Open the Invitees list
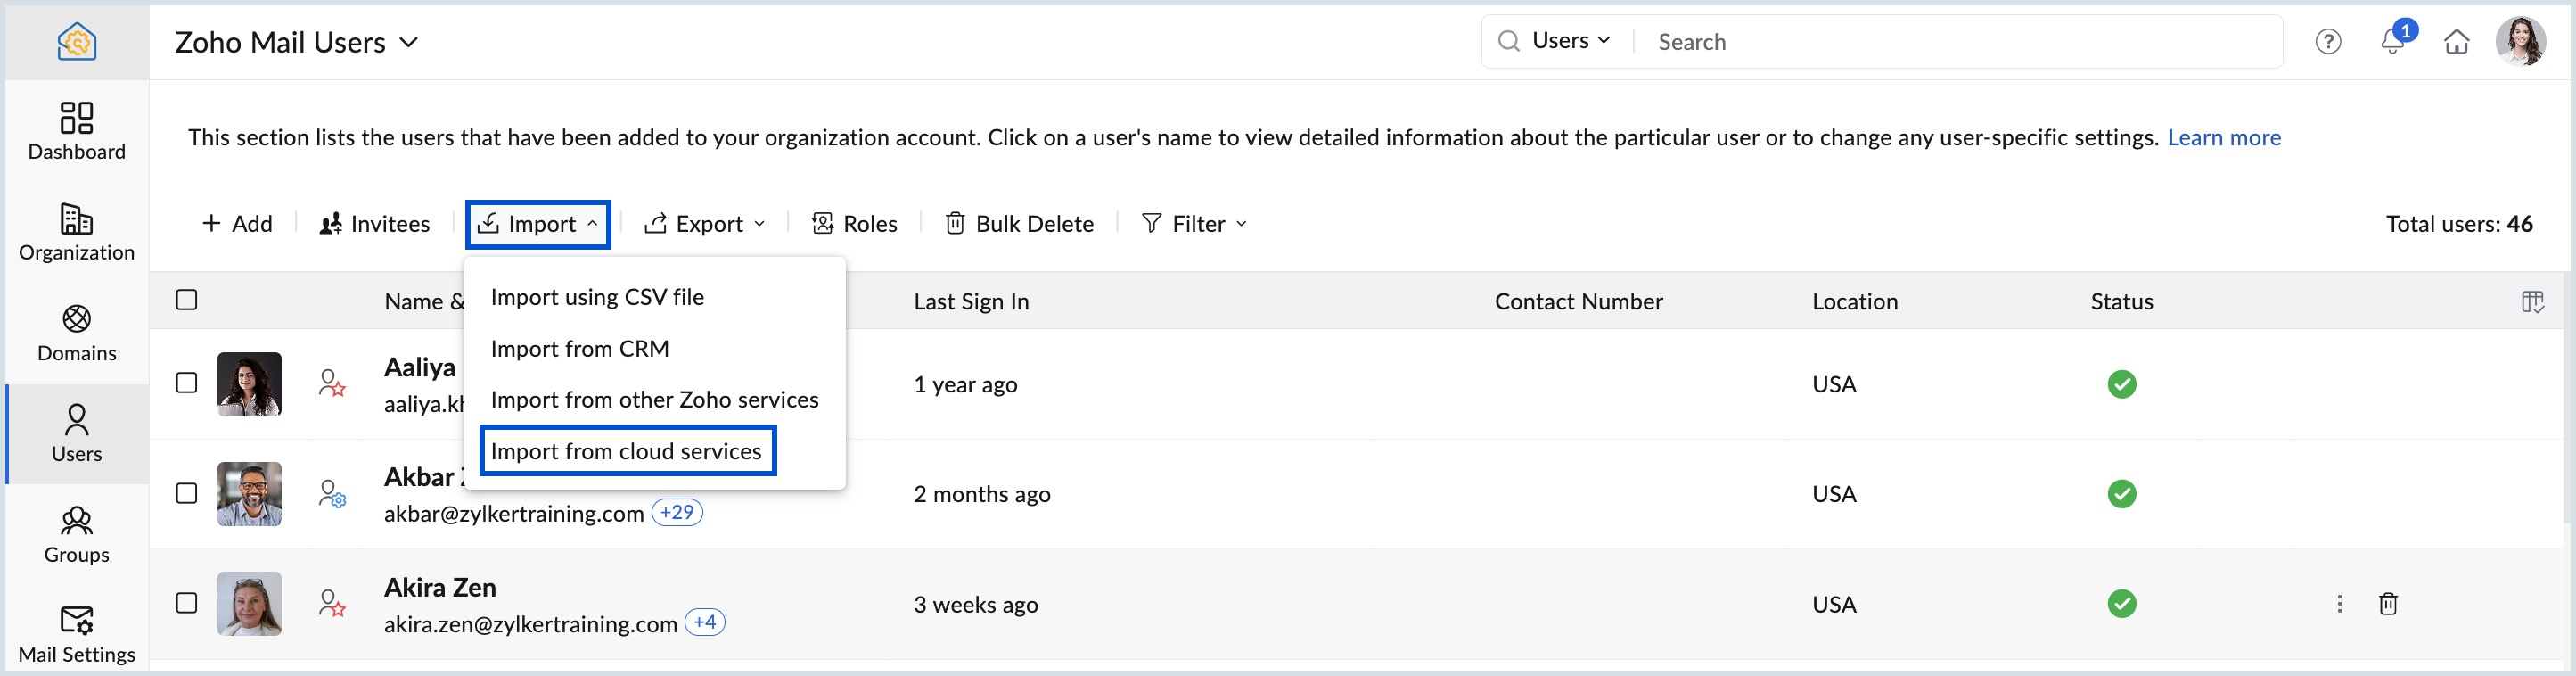 [375, 224]
